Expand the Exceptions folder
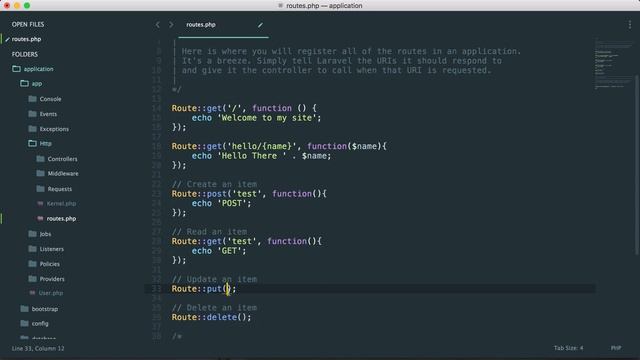The image size is (640, 360). coord(54,129)
